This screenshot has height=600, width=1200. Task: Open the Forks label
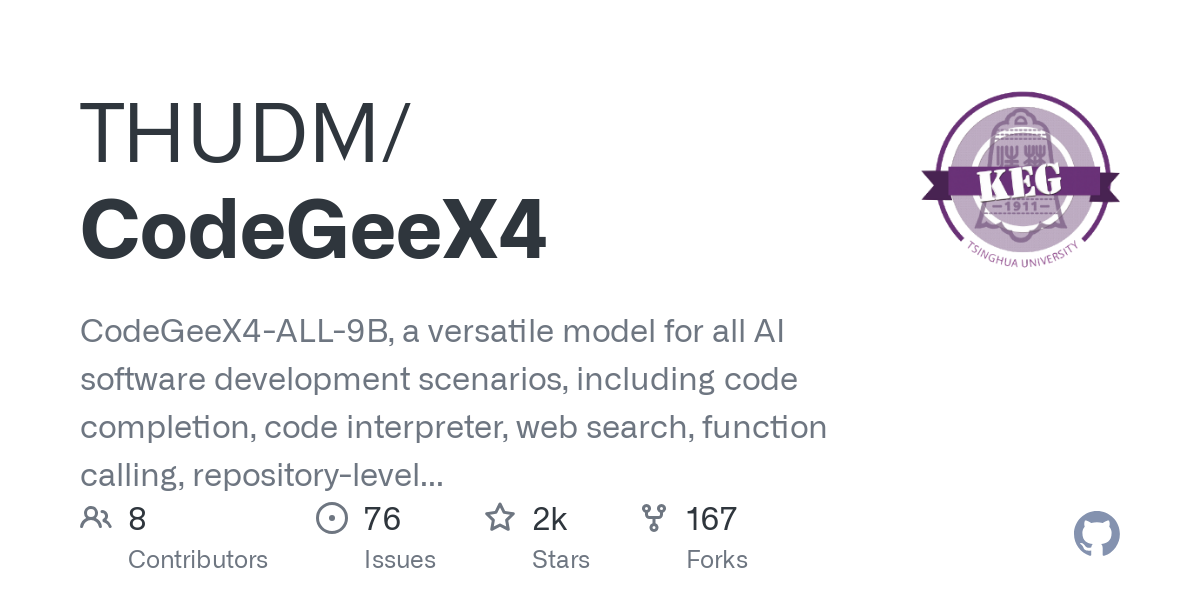(x=717, y=559)
